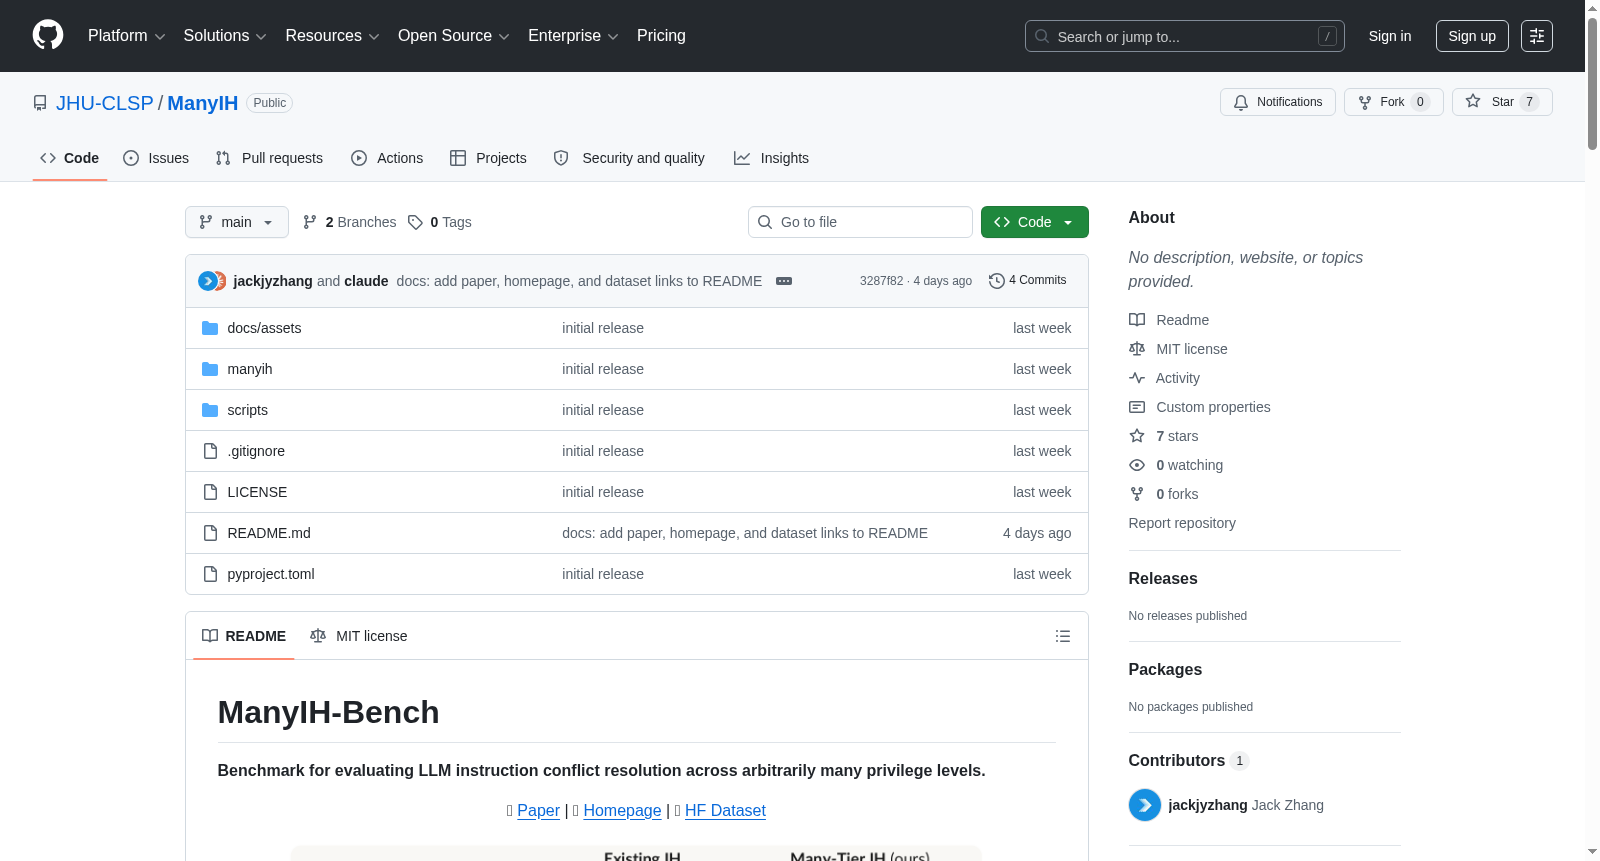Image resolution: width=1600 pixels, height=861 pixels.
Task: Open the Insights tab
Action: coord(771,158)
